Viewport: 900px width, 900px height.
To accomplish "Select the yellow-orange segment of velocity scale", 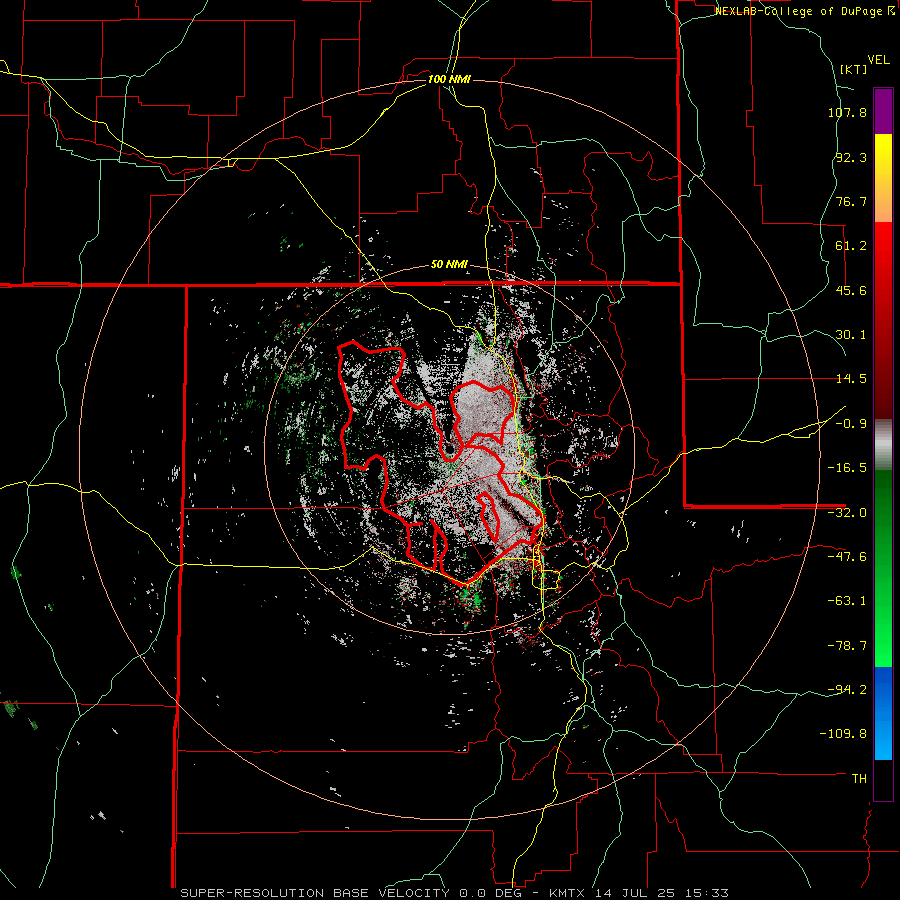I will pos(883,178).
